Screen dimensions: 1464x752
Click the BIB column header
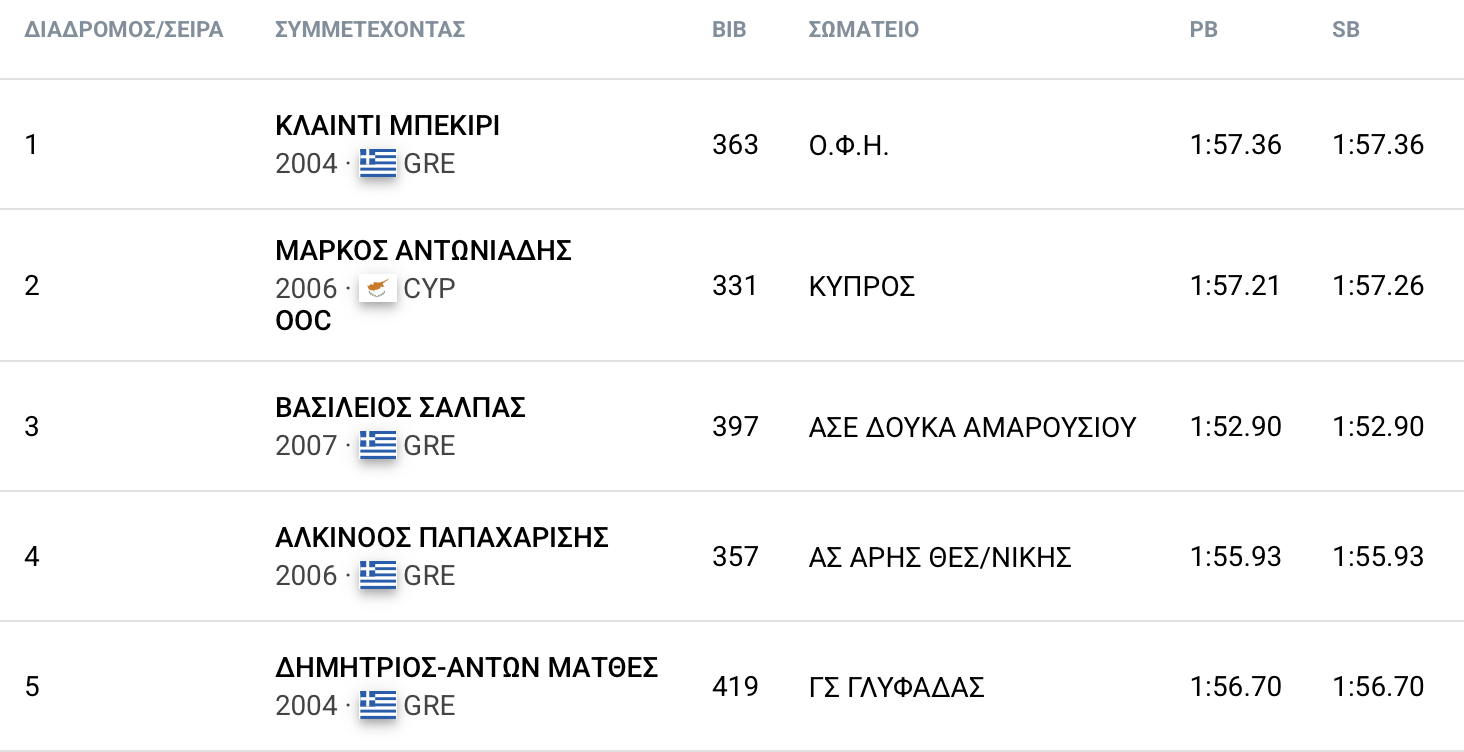pyautogui.click(x=729, y=30)
